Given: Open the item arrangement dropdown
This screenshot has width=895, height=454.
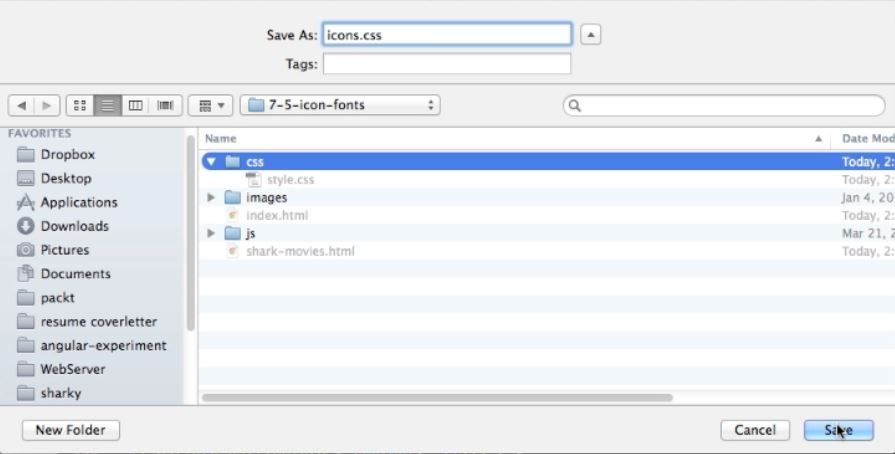Looking at the screenshot, I should 212,105.
